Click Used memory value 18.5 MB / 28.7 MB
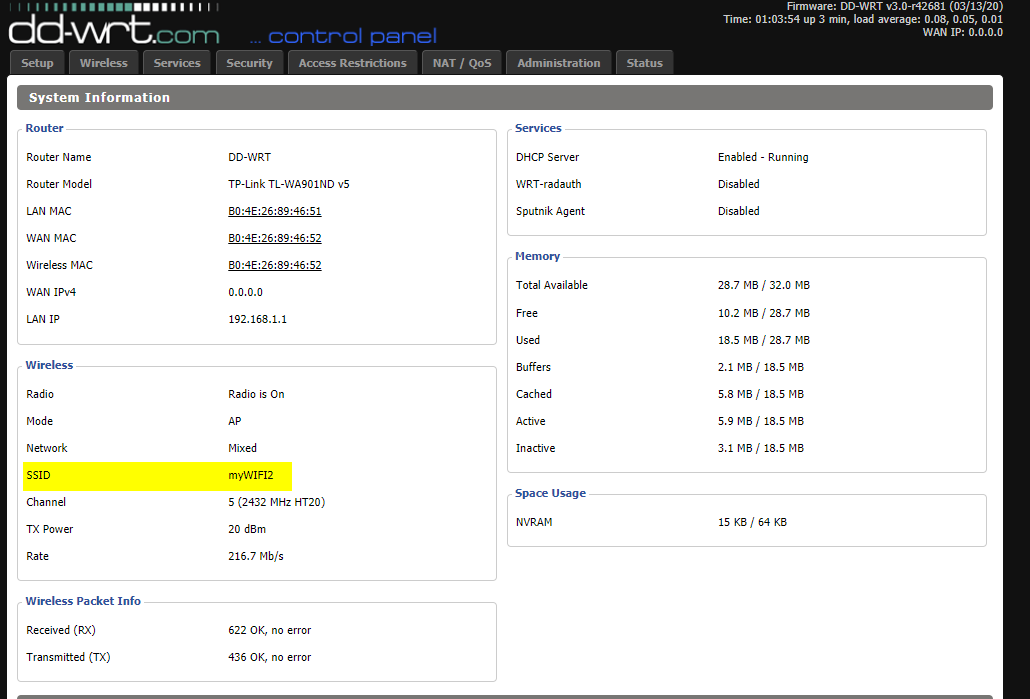 (x=764, y=340)
